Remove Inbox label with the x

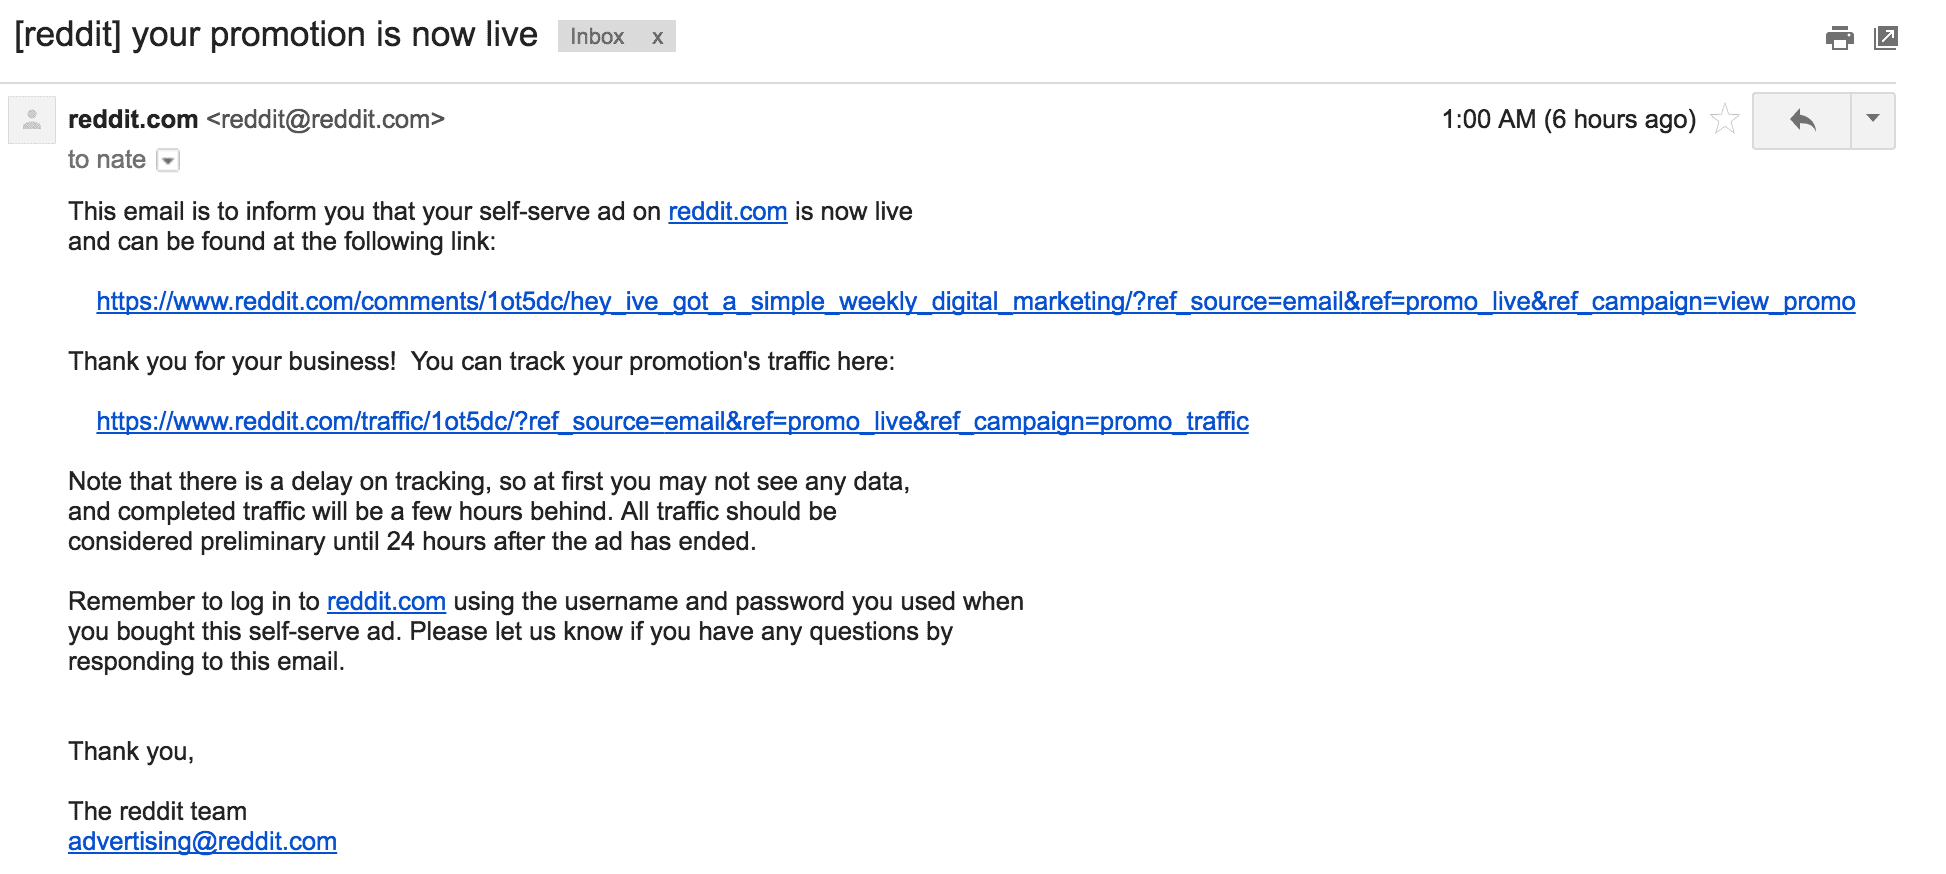(x=657, y=37)
